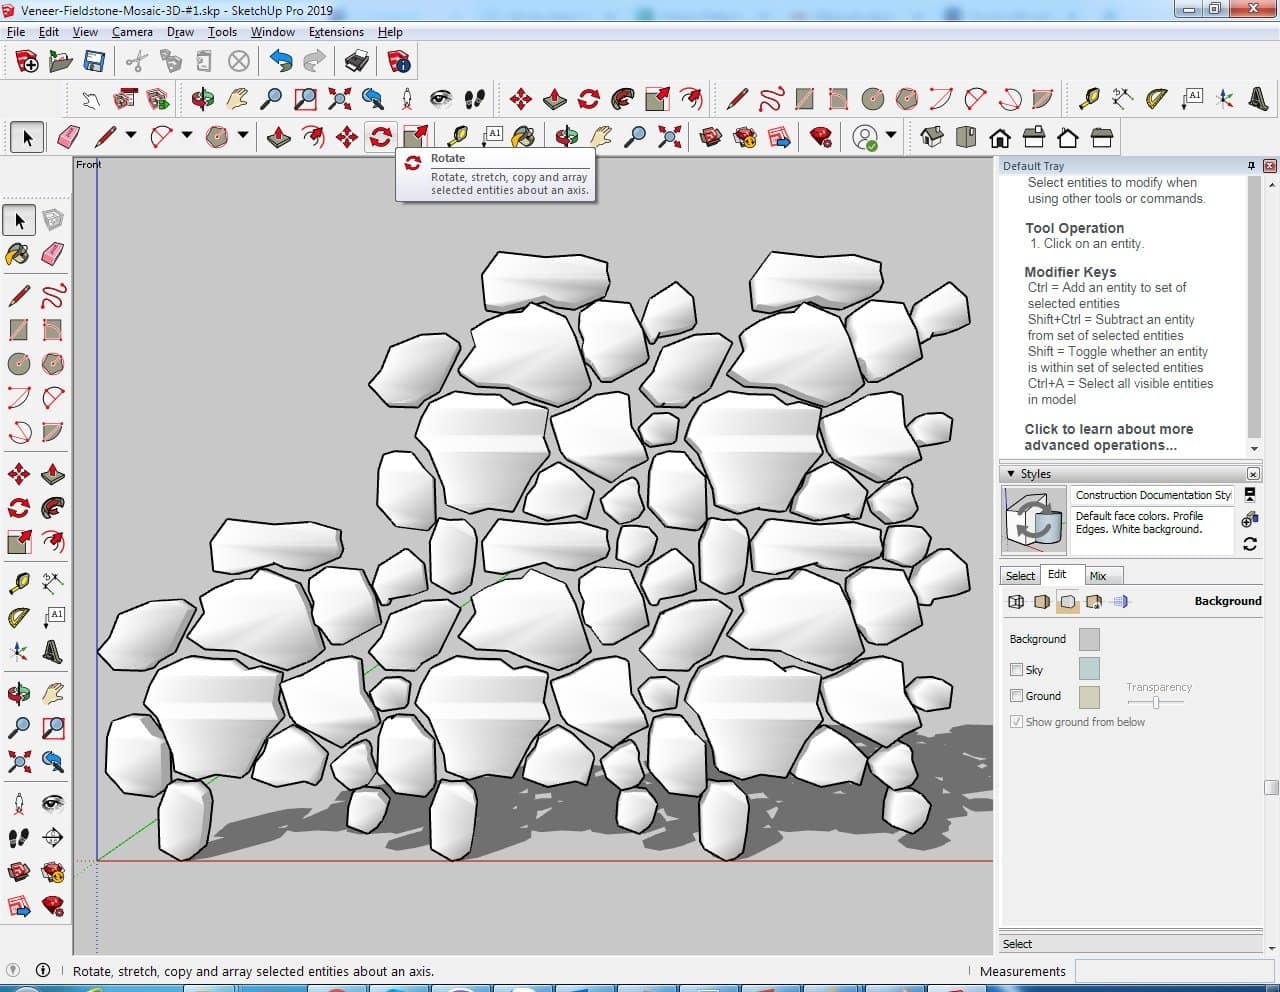The width and height of the screenshot is (1280, 992).
Task: Collapse the Styles panel
Action: [x=1011, y=474]
